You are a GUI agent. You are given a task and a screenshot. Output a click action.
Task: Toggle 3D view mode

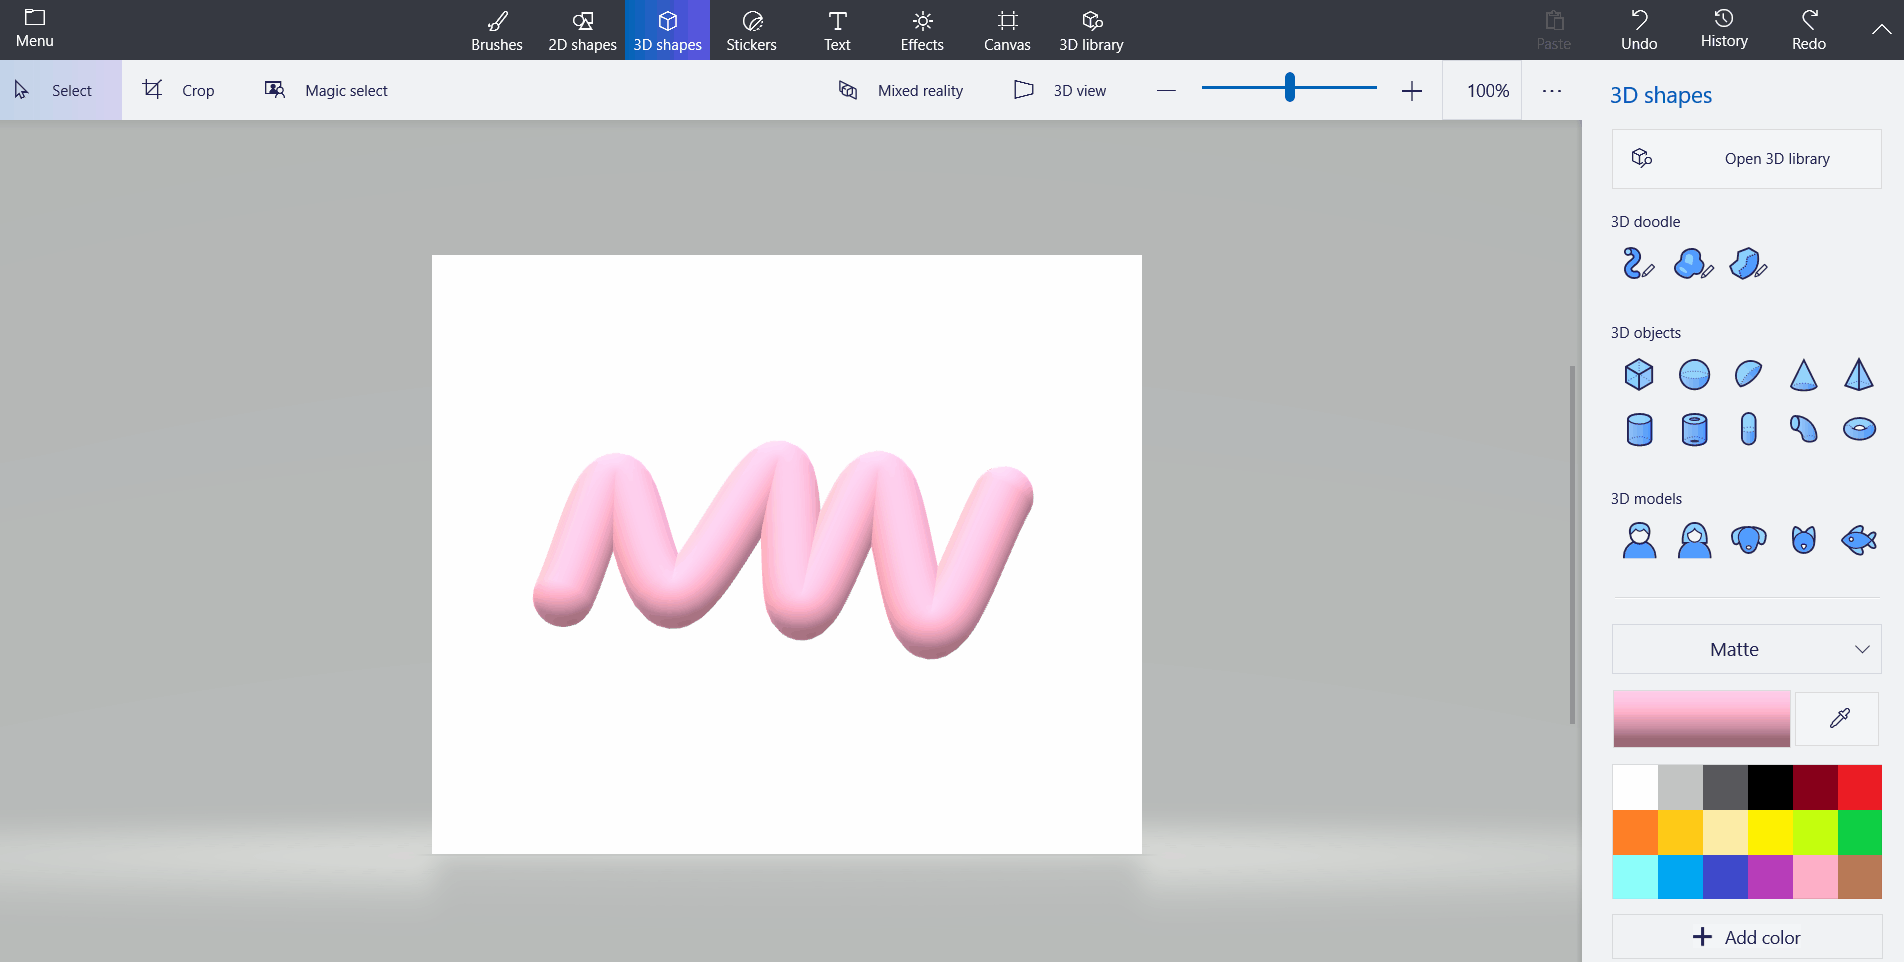(x=1060, y=90)
